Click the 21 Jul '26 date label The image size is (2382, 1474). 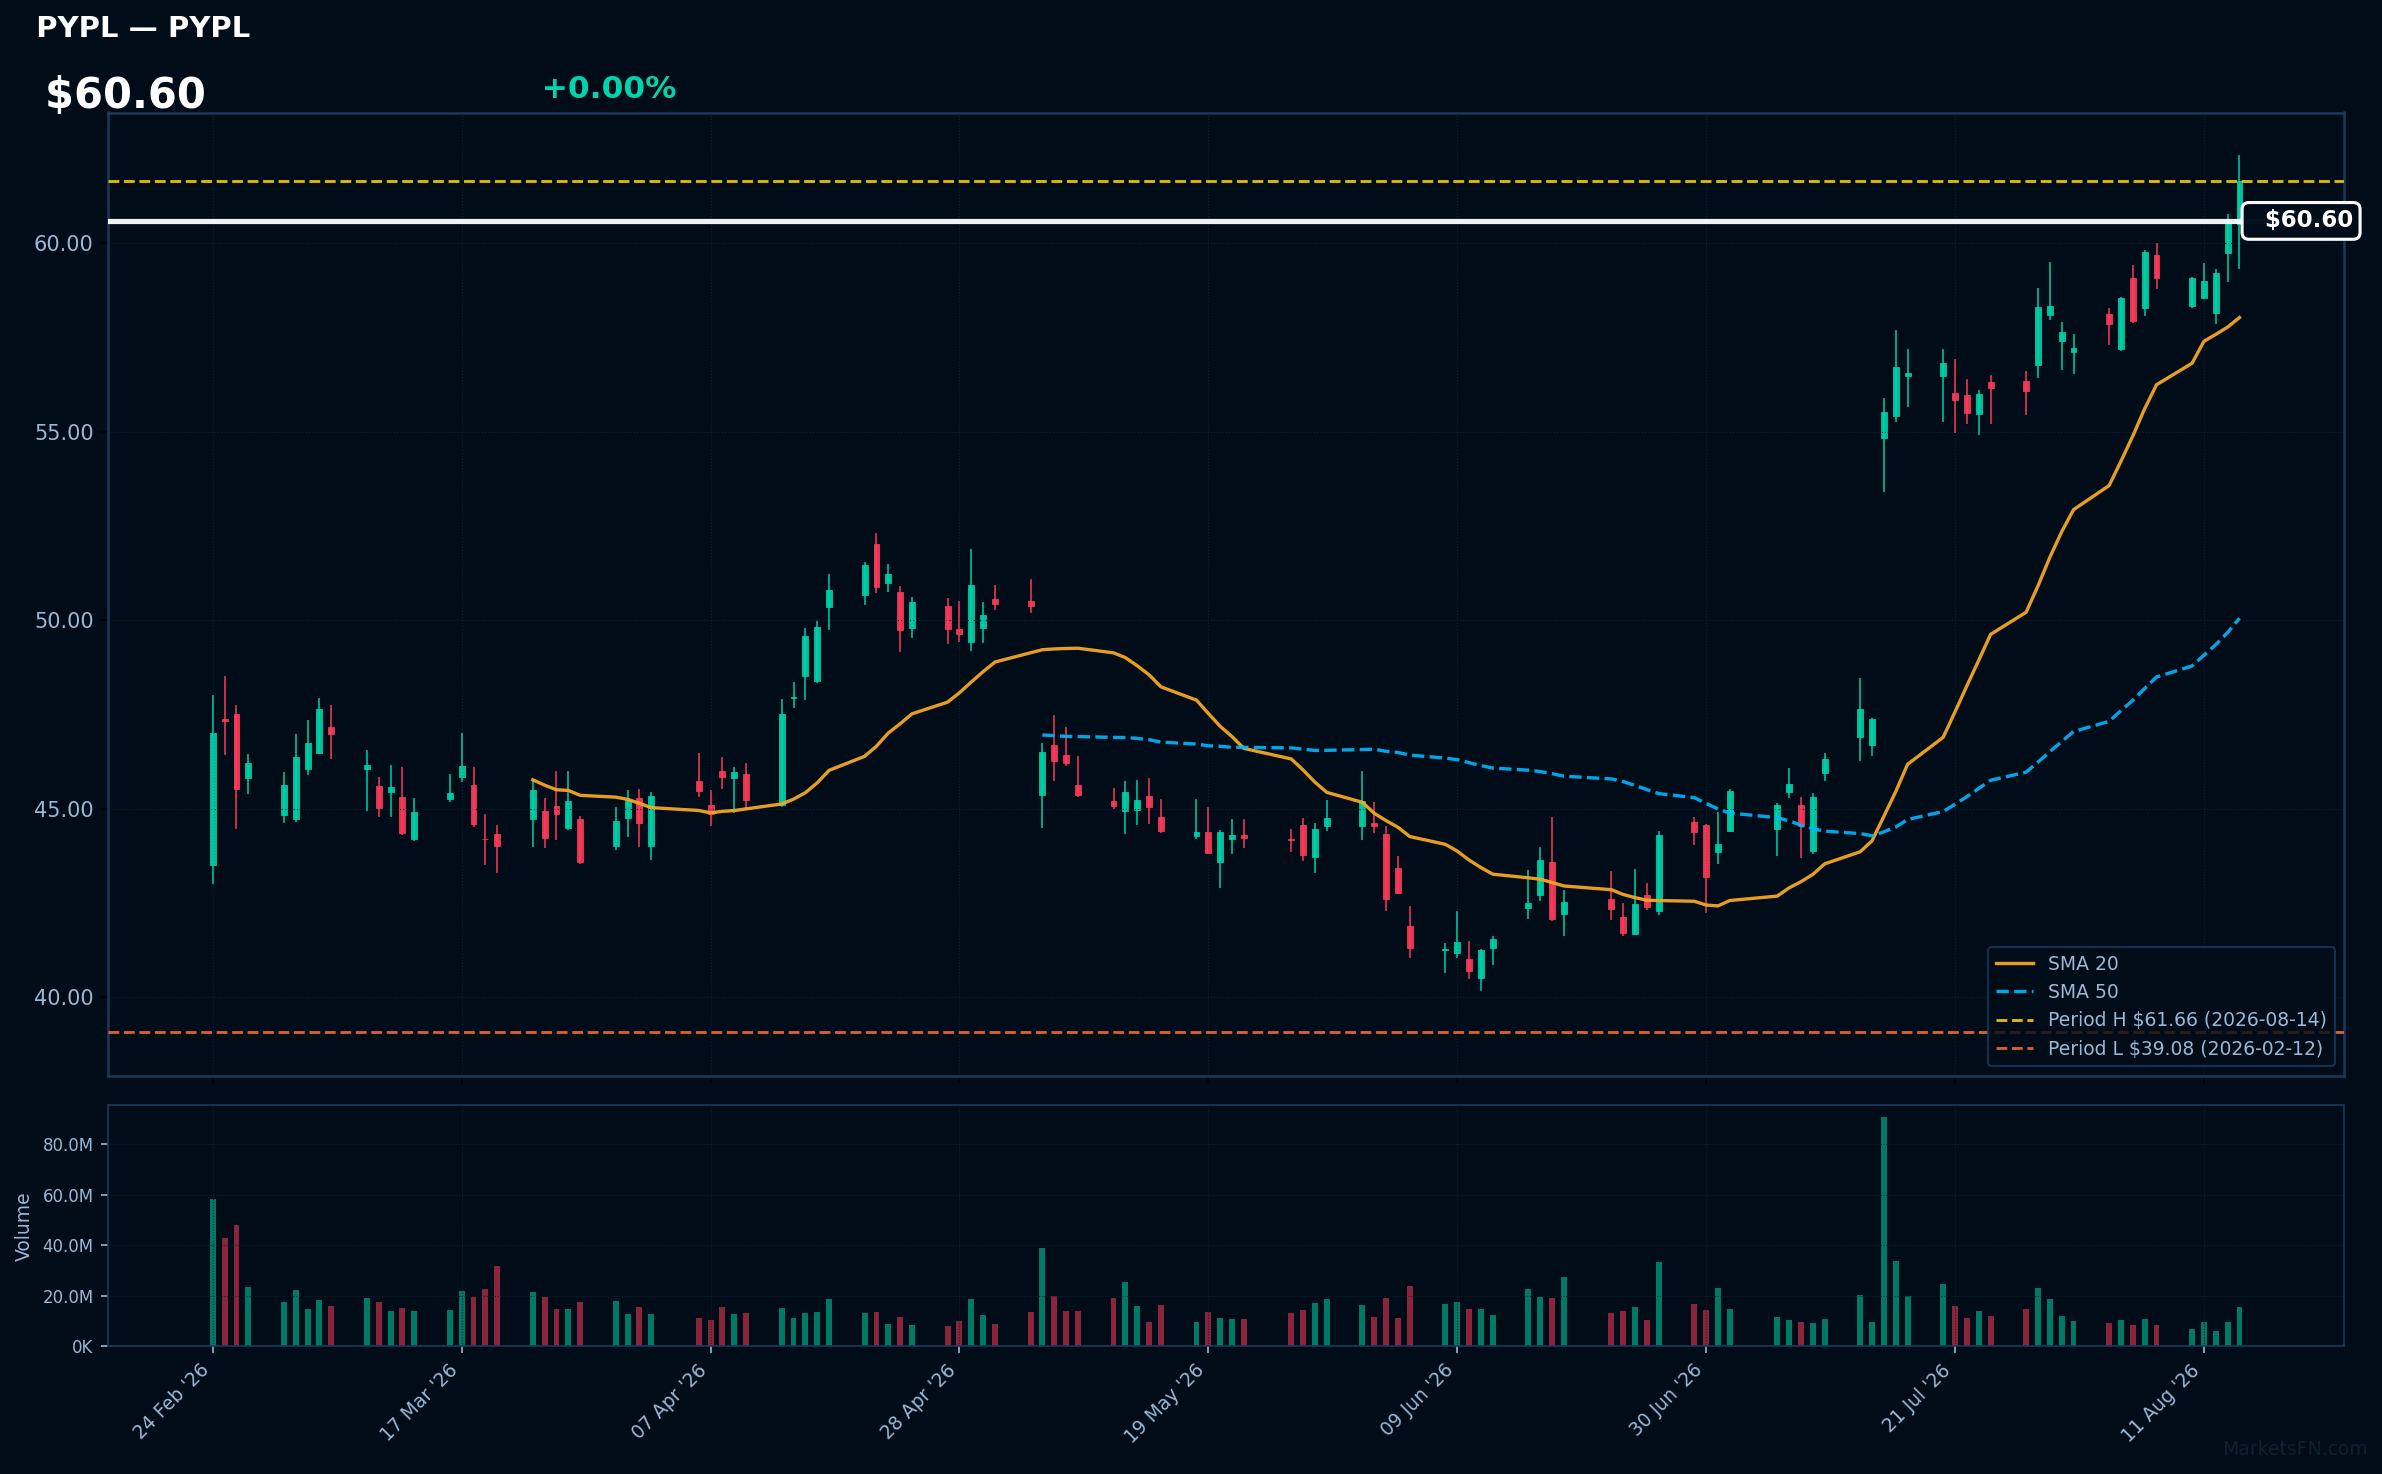pos(1915,1399)
